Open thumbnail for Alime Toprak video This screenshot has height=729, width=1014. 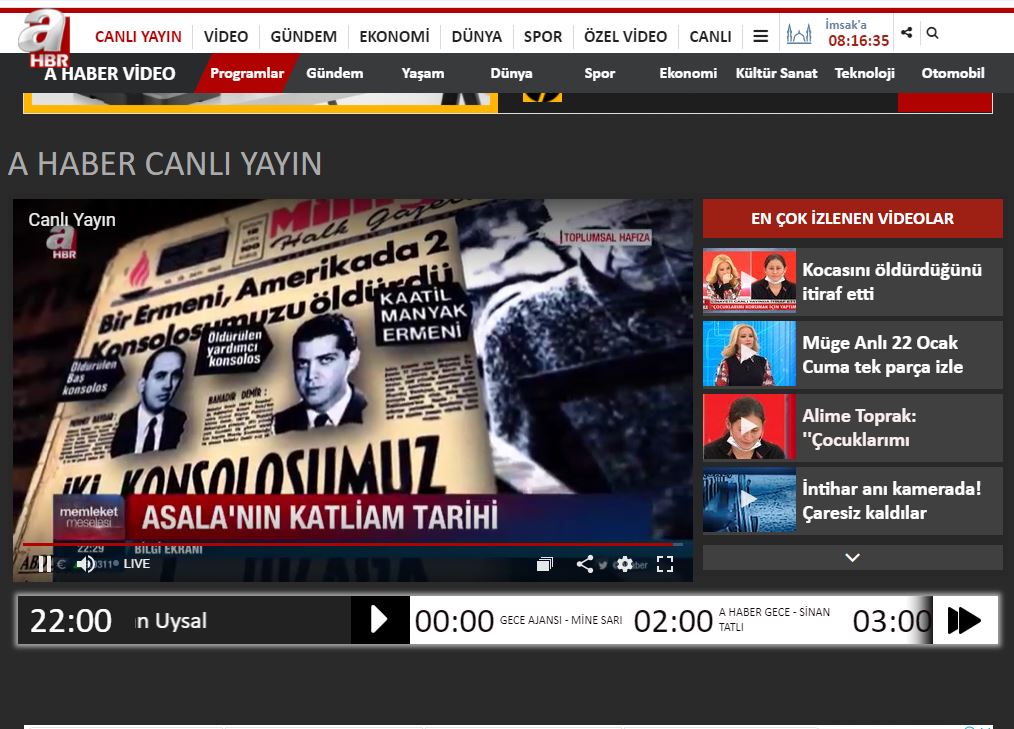point(750,428)
